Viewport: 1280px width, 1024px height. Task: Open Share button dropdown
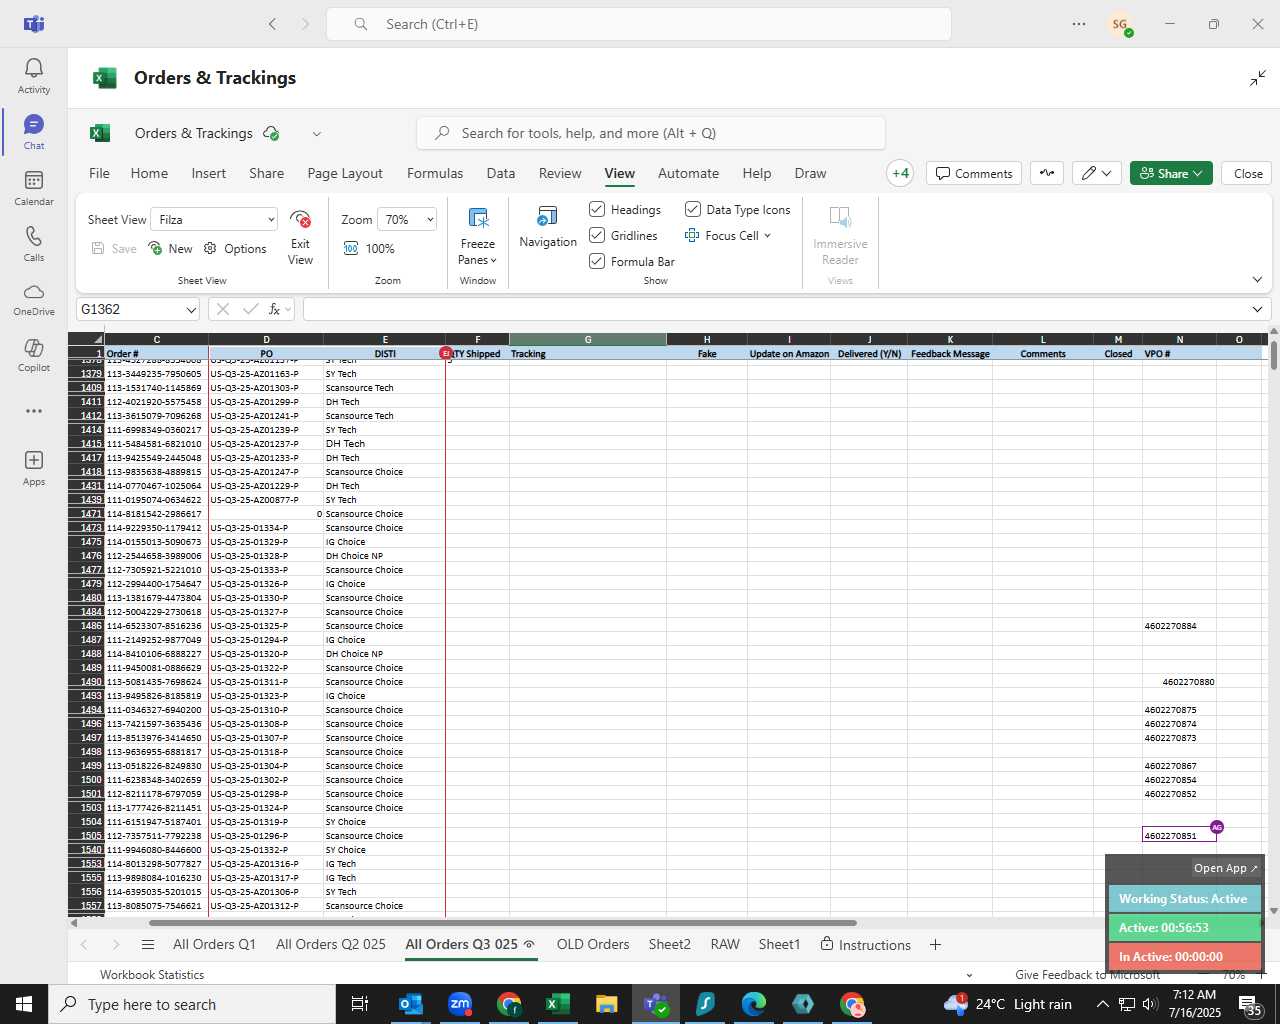pos(1171,173)
